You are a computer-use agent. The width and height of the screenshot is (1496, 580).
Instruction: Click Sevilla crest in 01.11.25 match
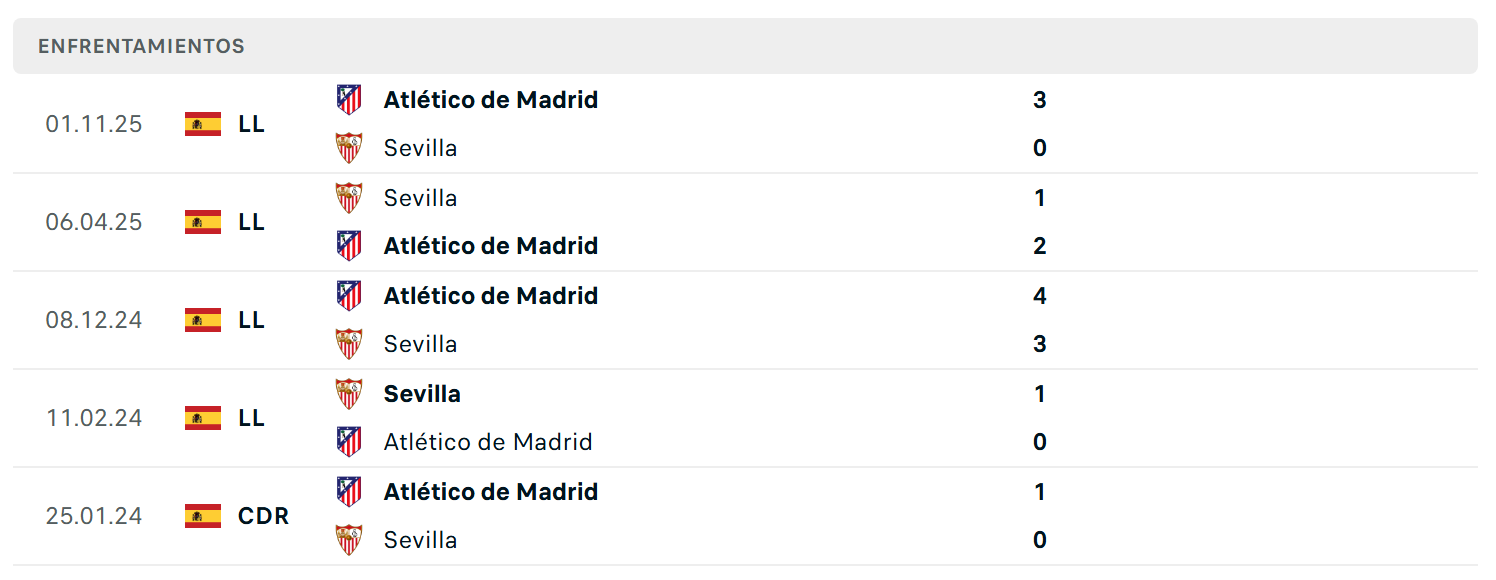click(348, 148)
